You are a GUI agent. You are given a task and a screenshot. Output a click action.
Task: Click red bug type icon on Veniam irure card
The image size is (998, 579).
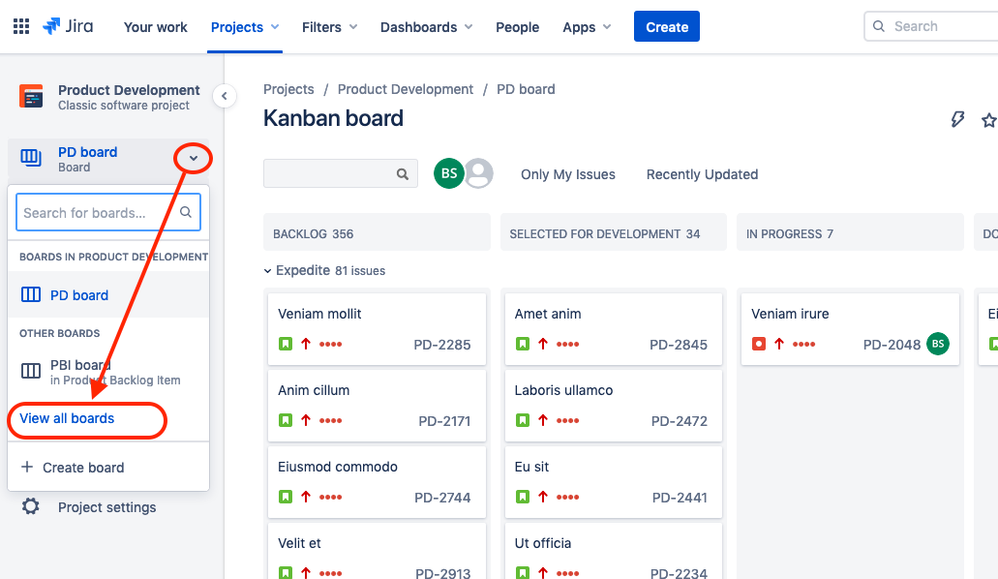coord(759,344)
